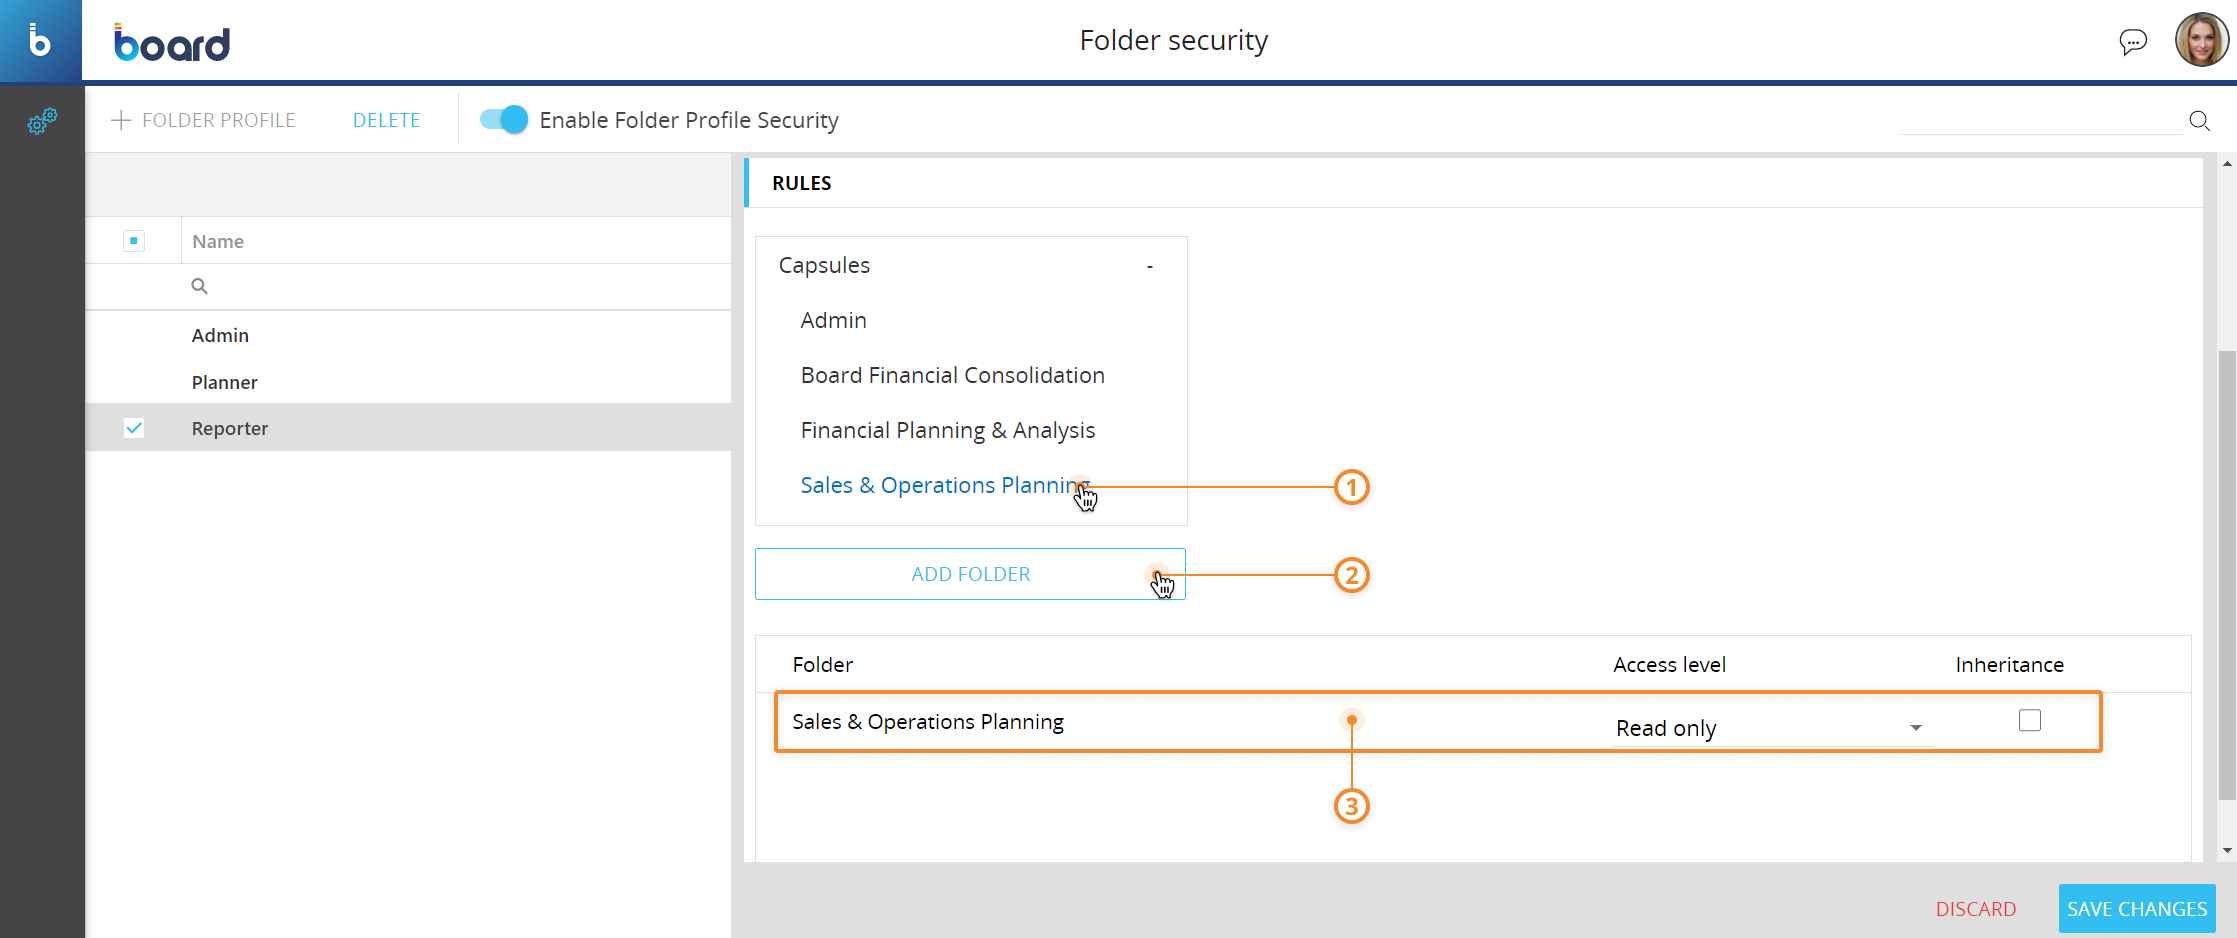Click the Board 'b' home icon
The image size is (2237, 938).
pyautogui.click(x=40, y=41)
